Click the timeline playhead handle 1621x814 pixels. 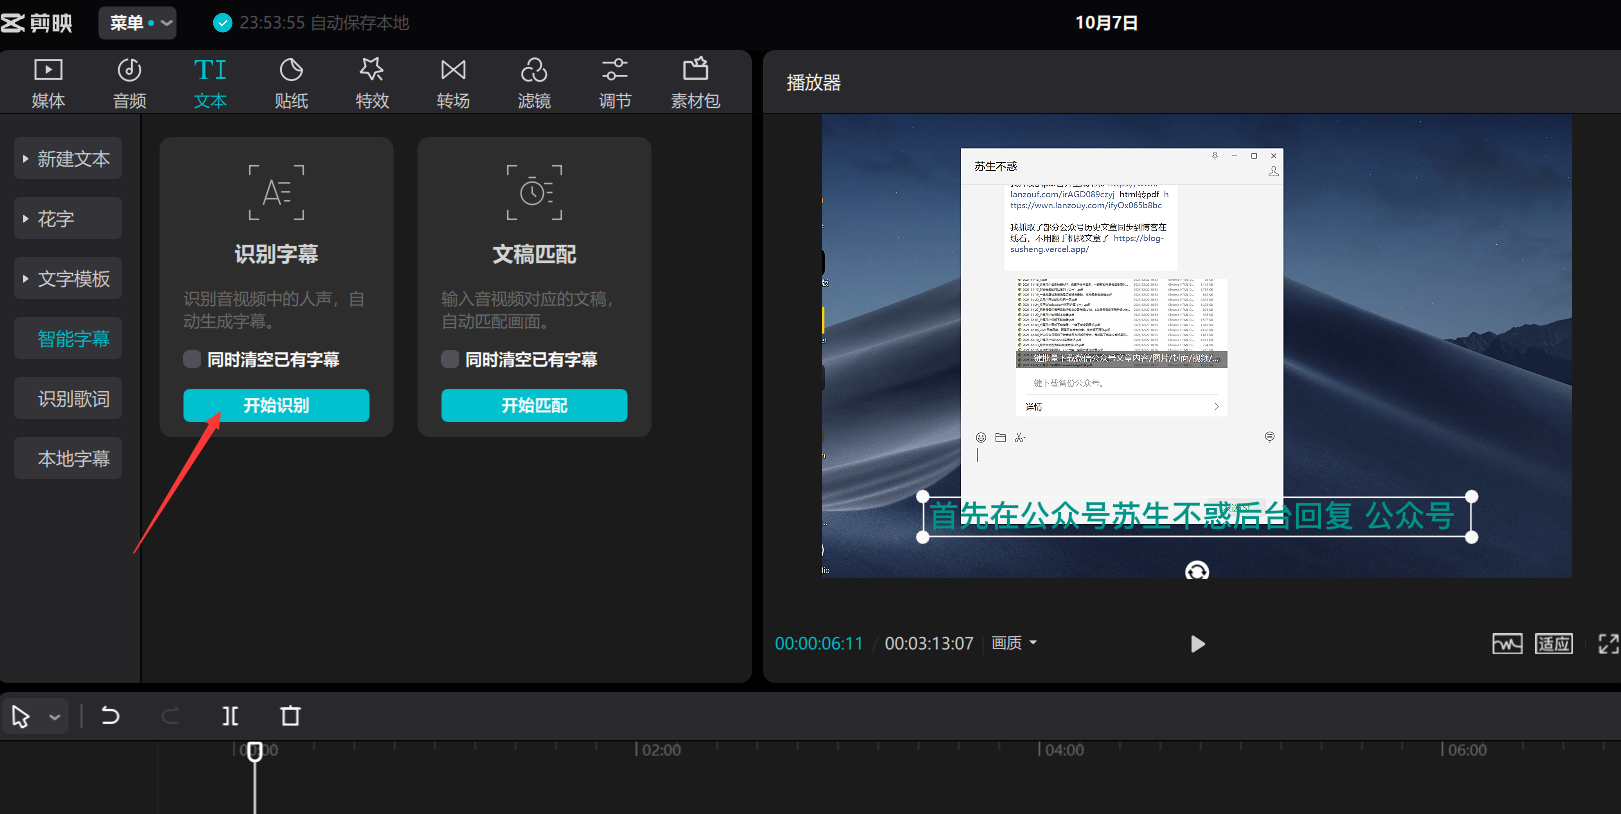click(x=255, y=751)
